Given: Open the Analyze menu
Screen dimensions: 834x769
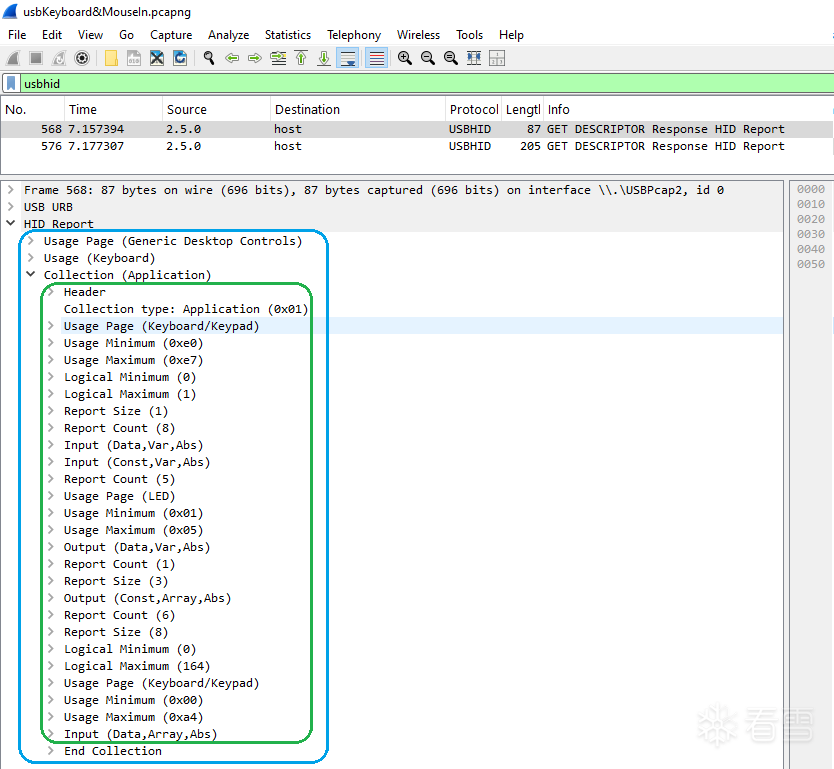Looking at the screenshot, I should click(x=228, y=35).
